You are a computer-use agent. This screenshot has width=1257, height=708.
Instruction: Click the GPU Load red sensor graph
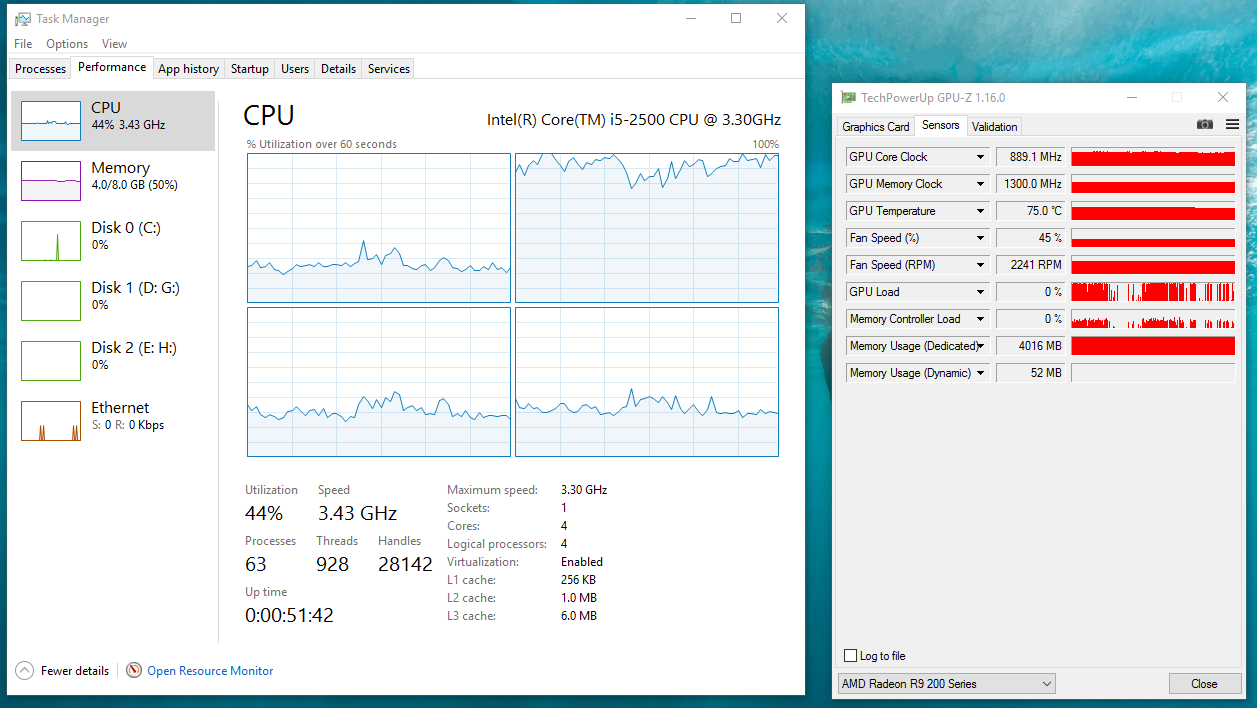pos(1153,292)
